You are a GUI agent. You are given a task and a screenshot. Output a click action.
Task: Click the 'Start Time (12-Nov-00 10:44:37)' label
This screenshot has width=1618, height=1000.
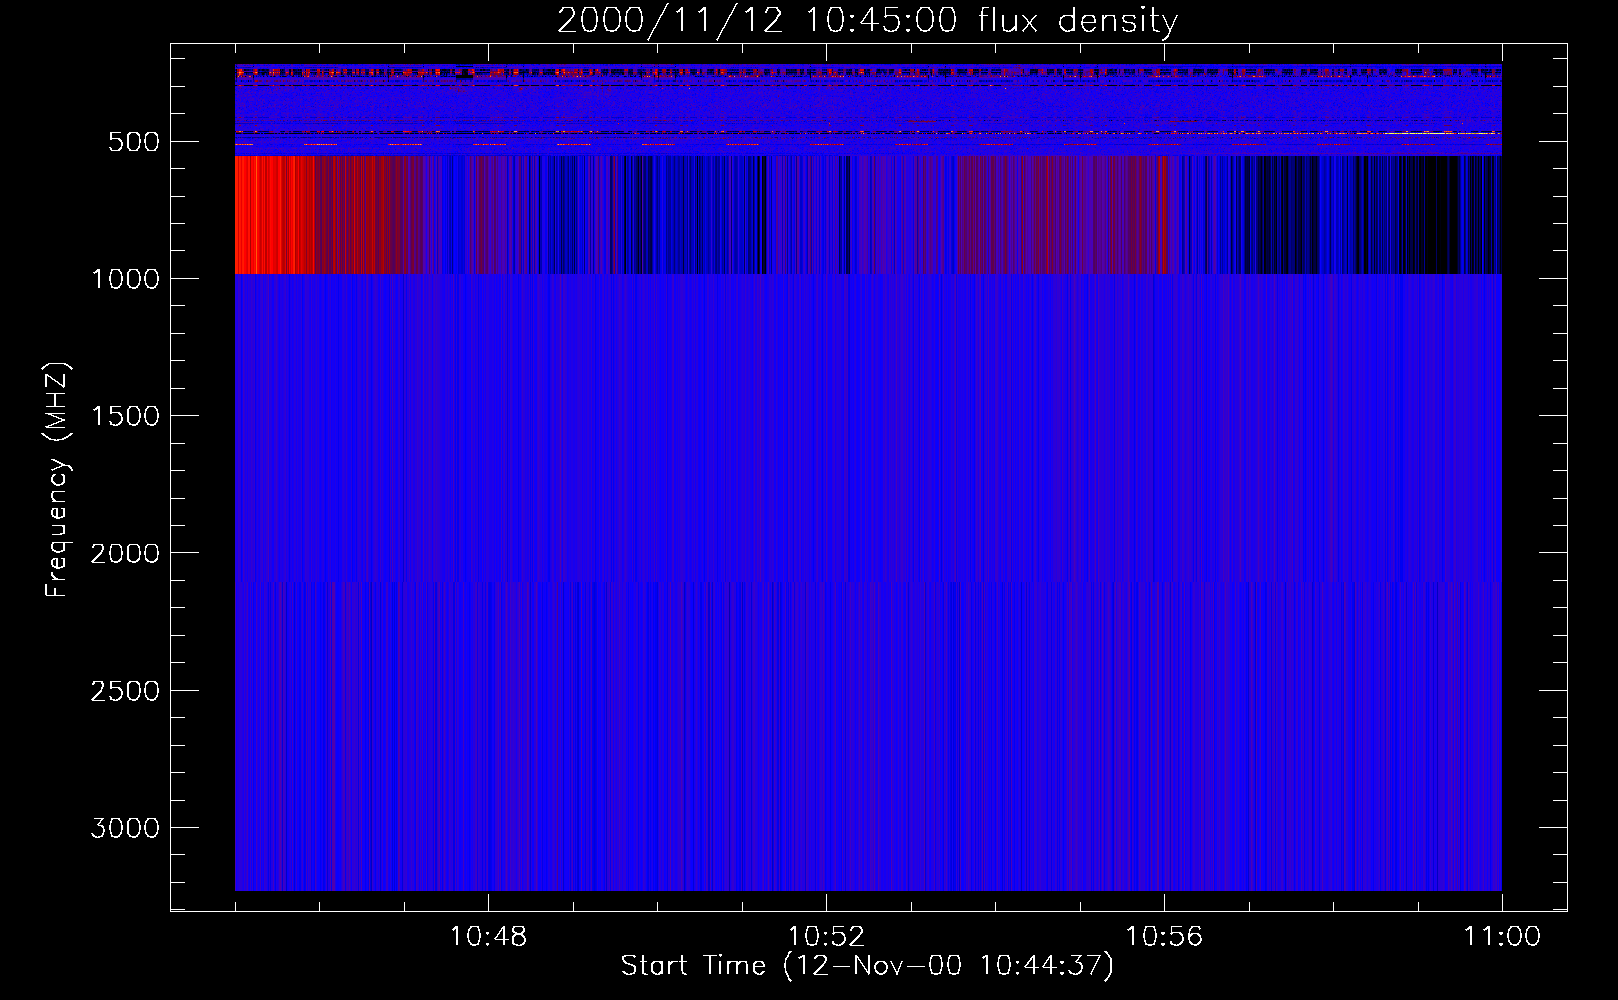(867, 966)
